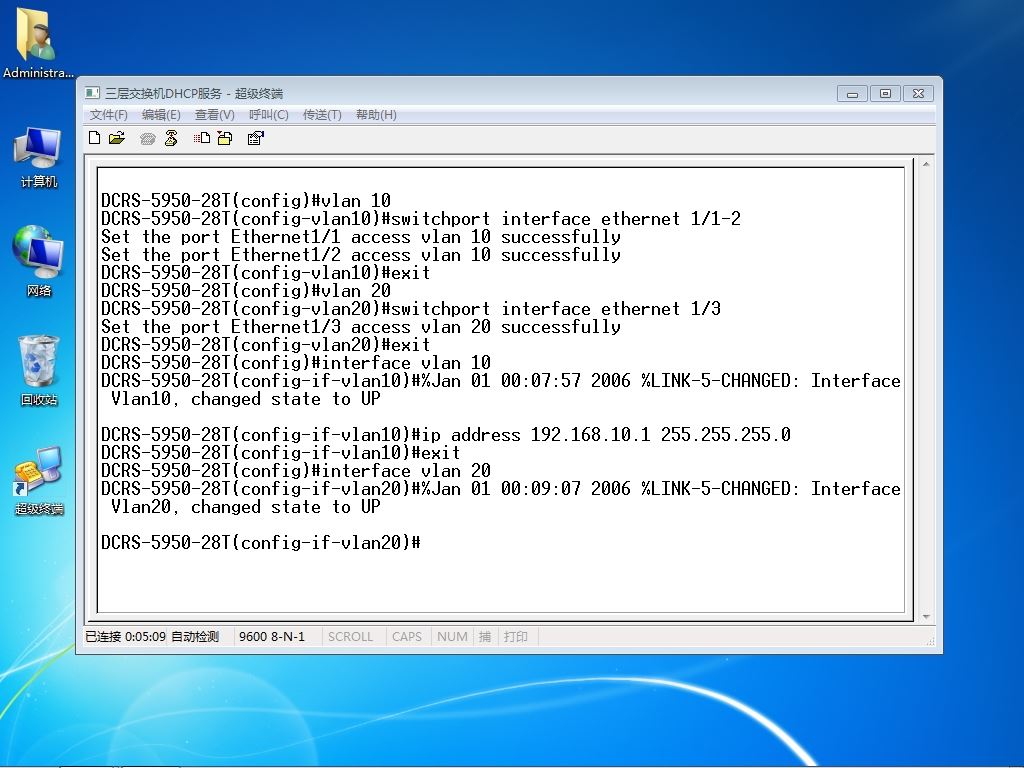This screenshot has height=768, width=1024.
Task: Click the terminal prompt line config-if-vlan20
Action: click(x=261, y=543)
